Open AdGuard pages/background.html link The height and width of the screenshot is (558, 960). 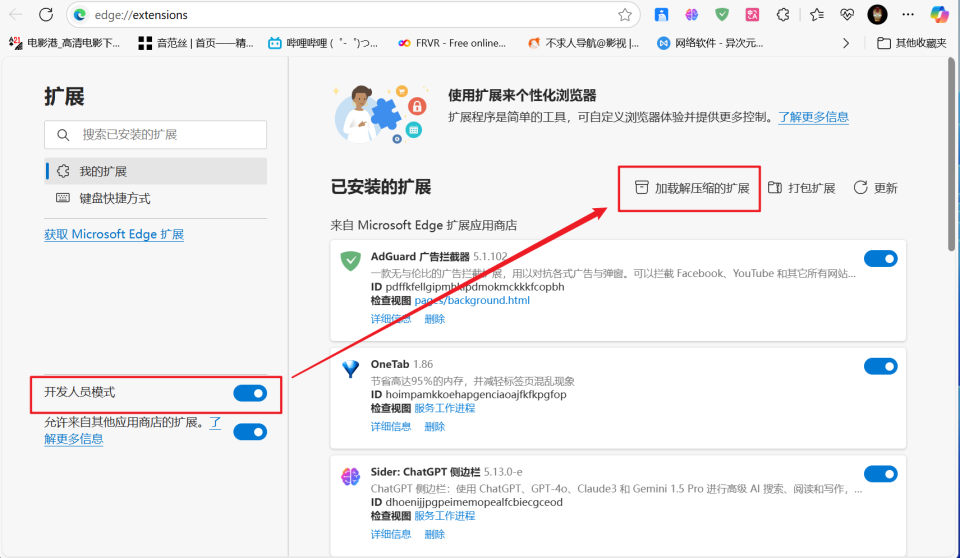click(472, 300)
